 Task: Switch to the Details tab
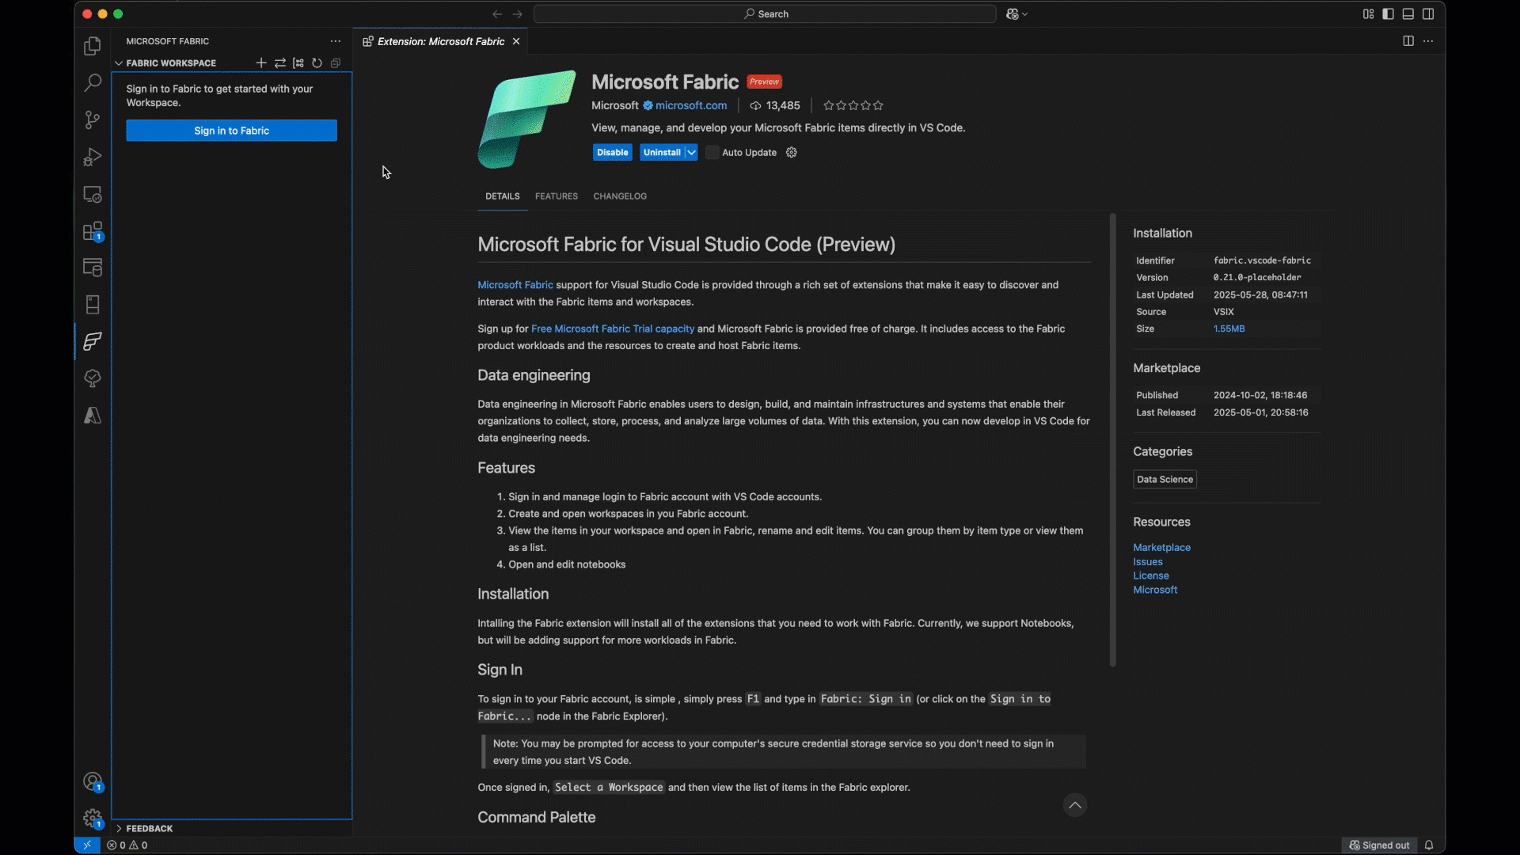point(502,196)
